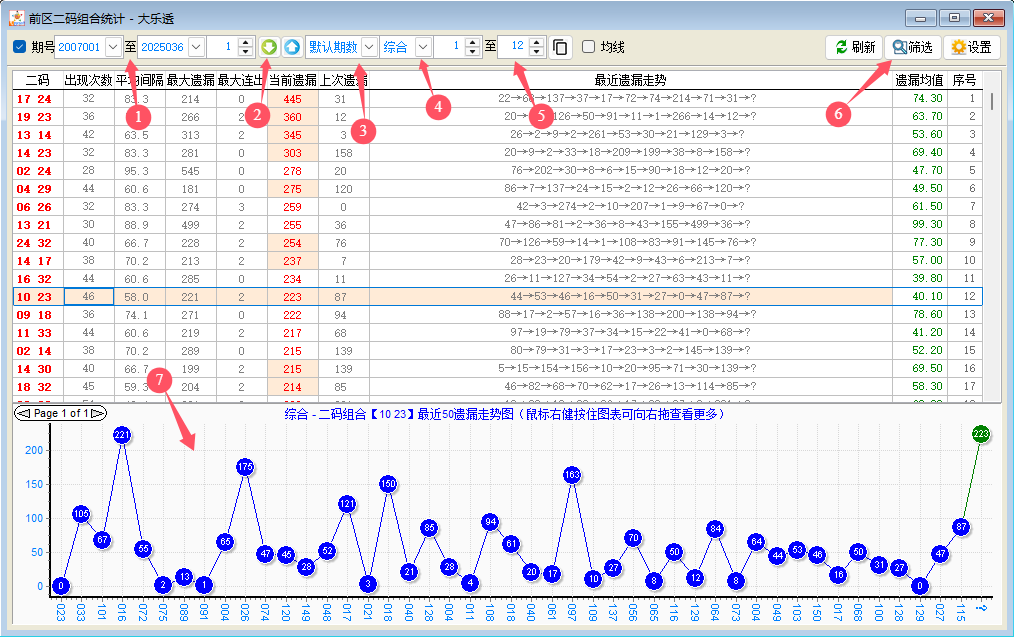Open the 设置 settings button
Image resolution: width=1014 pixels, height=637 pixels.
(971, 47)
